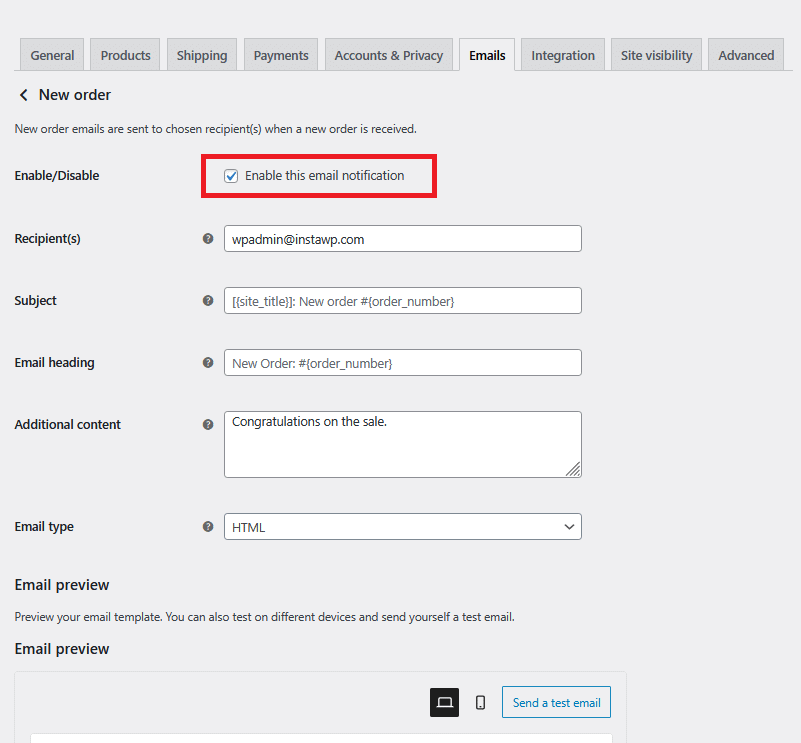Screen dimensions: 801x743
Task: Enable this email notification
Action: point(231,175)
